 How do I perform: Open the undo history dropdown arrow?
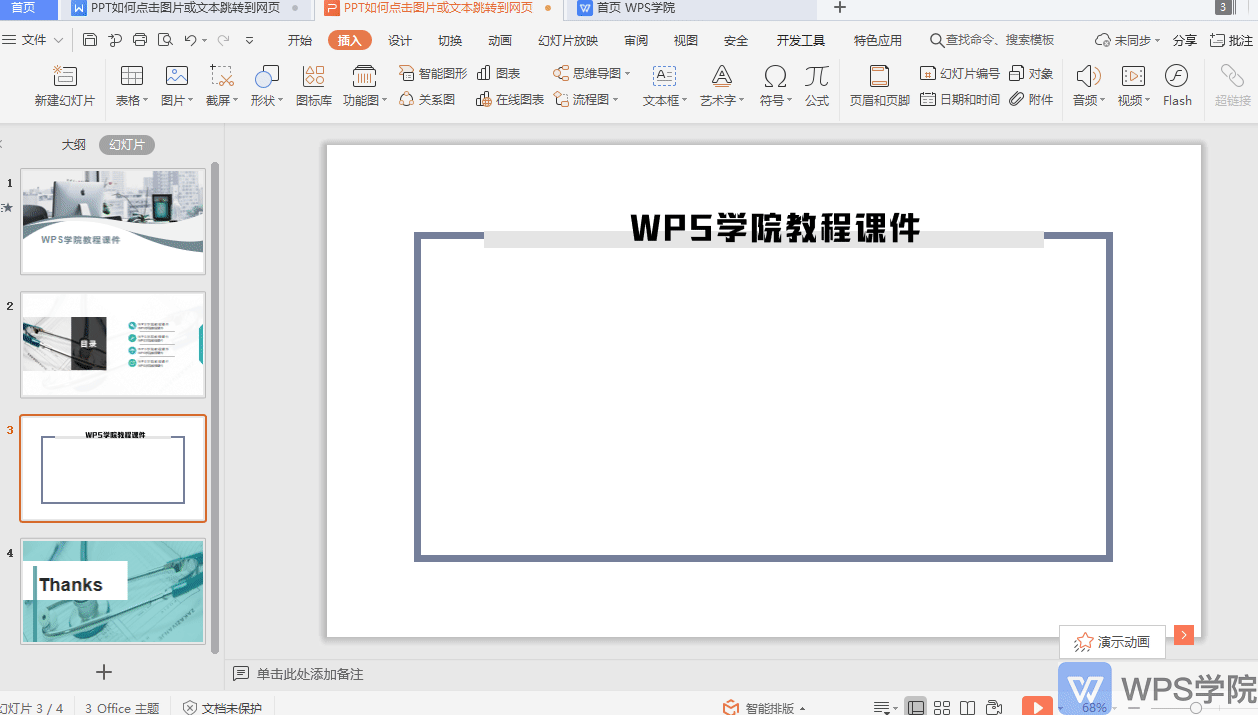point(205,40)
